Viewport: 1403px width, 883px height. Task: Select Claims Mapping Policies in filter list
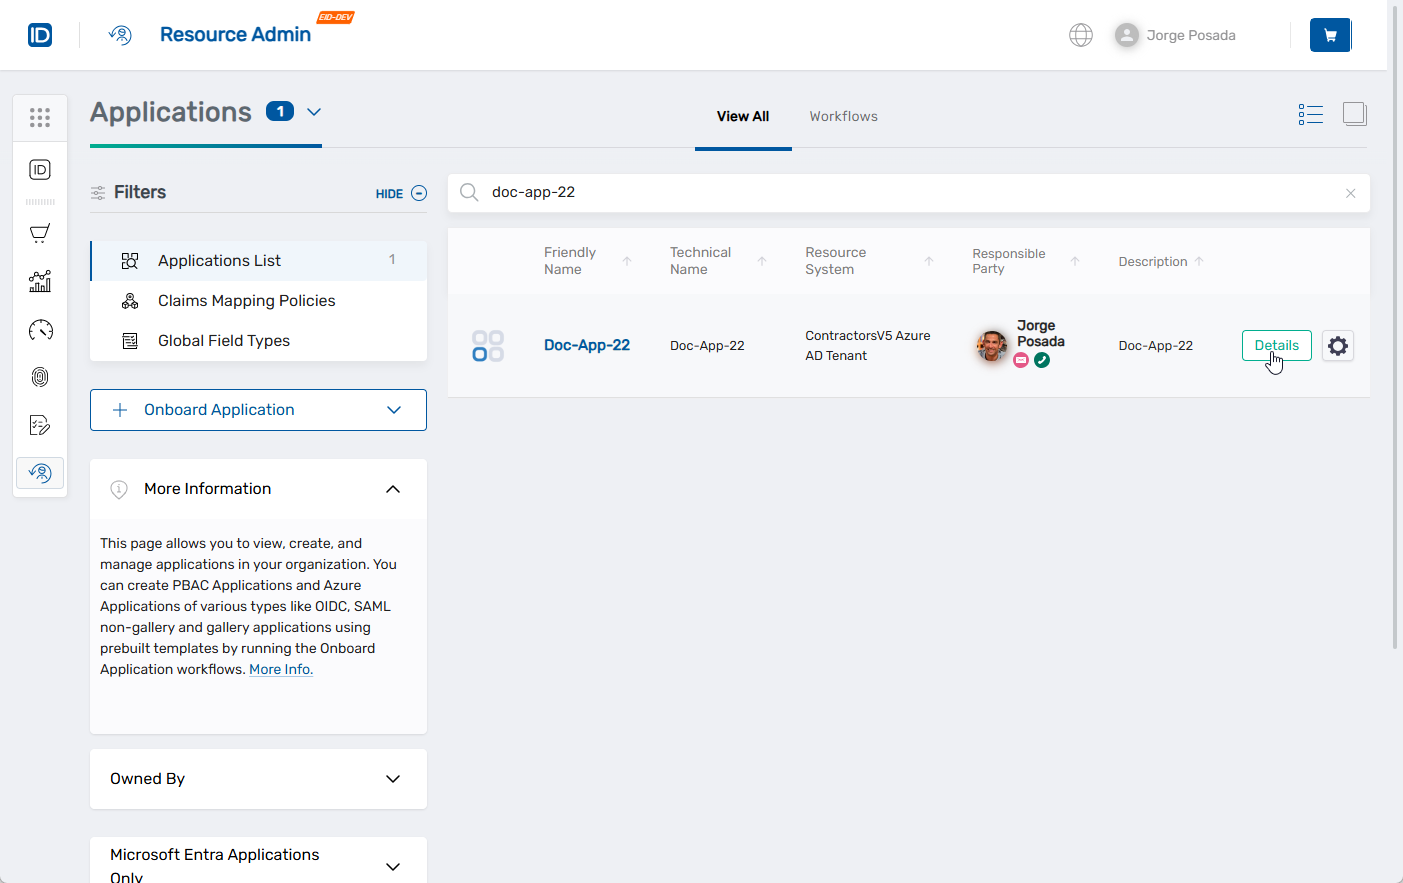click(x=246, y=301)
